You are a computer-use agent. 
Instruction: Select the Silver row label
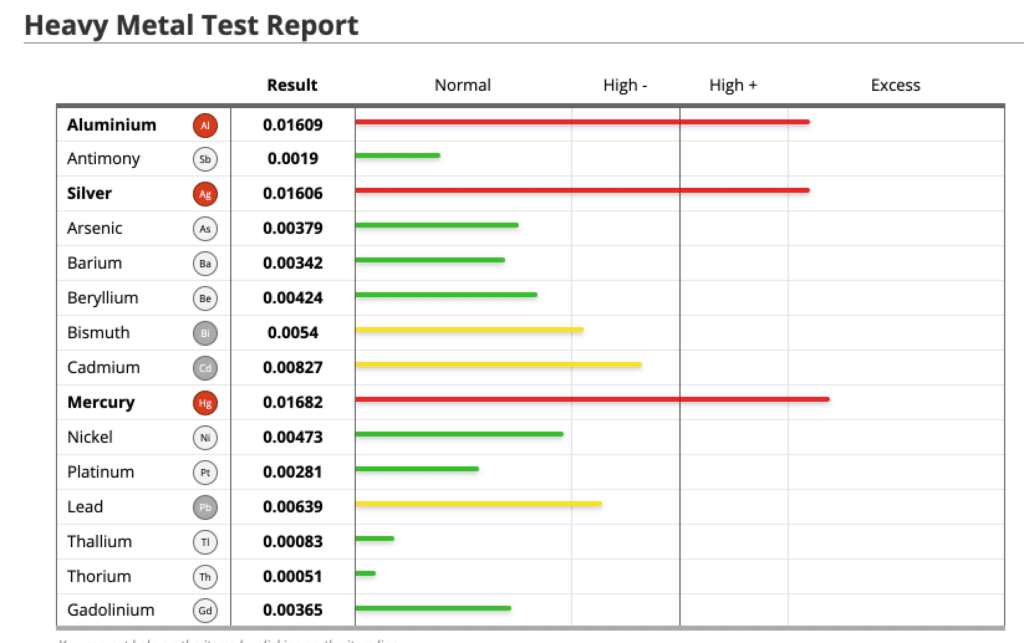89,193
